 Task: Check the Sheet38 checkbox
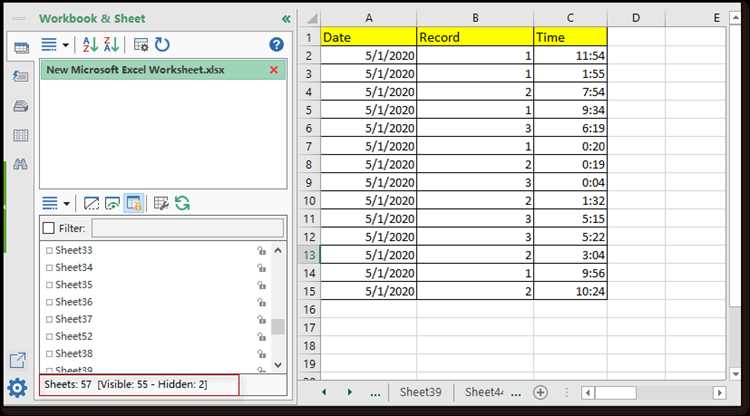[x=49, y=353]
